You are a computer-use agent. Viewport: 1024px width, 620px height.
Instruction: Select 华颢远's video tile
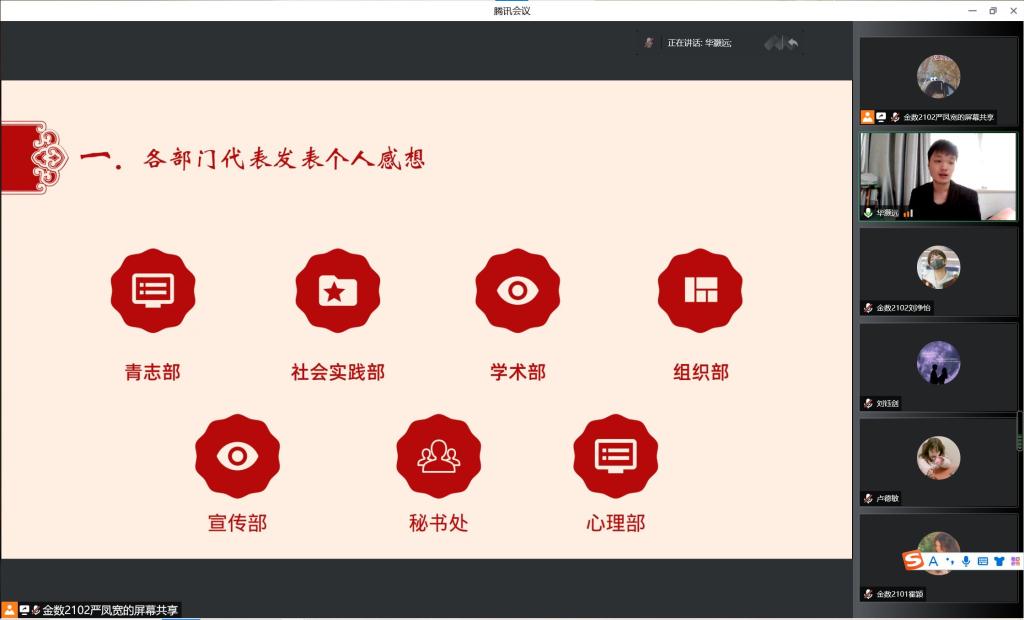(938, 176)
